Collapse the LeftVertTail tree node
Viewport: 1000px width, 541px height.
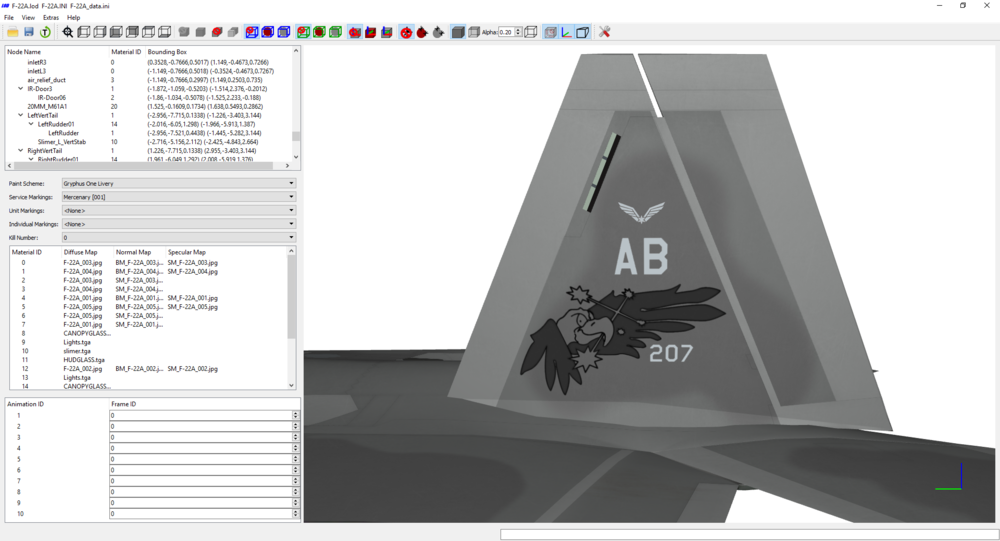pyautogui.click(x=20, y=115)
